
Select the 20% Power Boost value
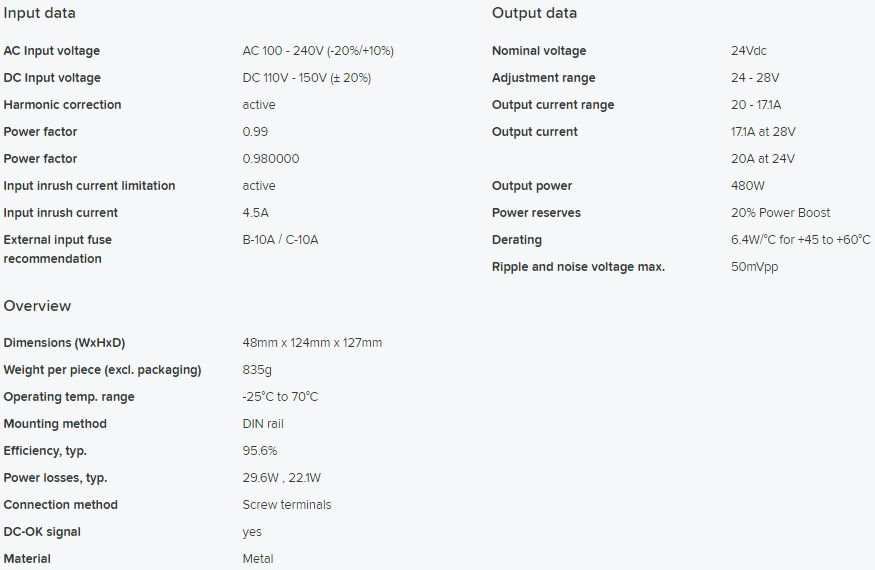[780, 213]
